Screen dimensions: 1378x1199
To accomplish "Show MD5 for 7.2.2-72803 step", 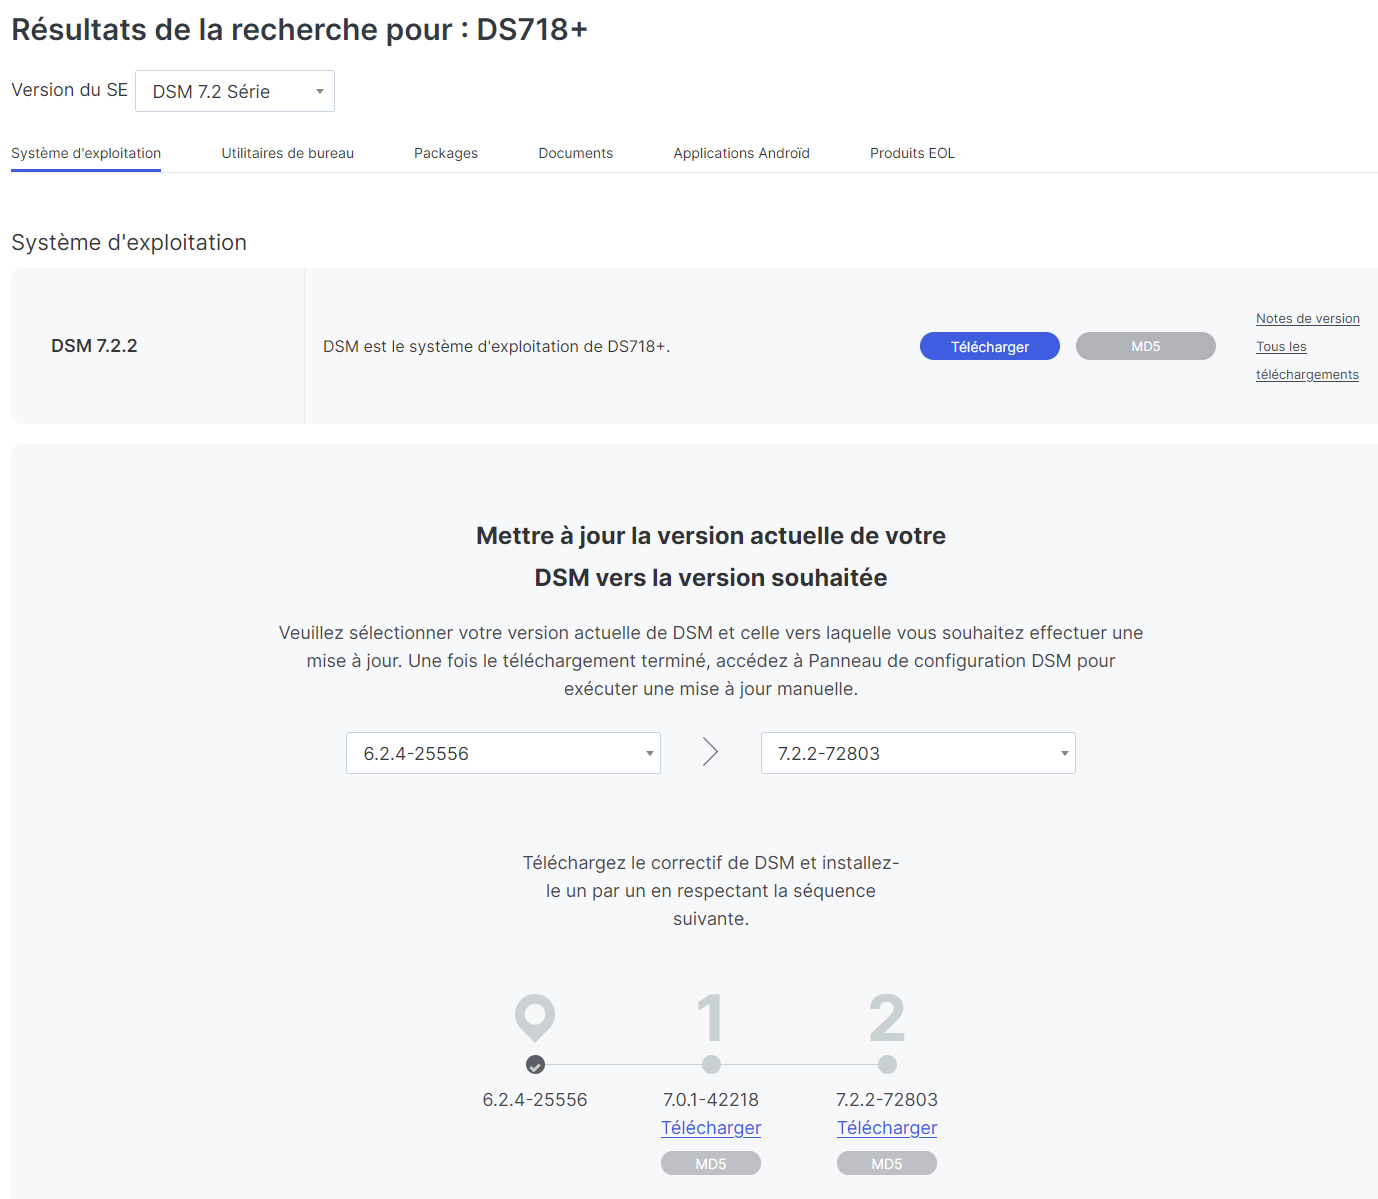I will [x=887, y=1163].
